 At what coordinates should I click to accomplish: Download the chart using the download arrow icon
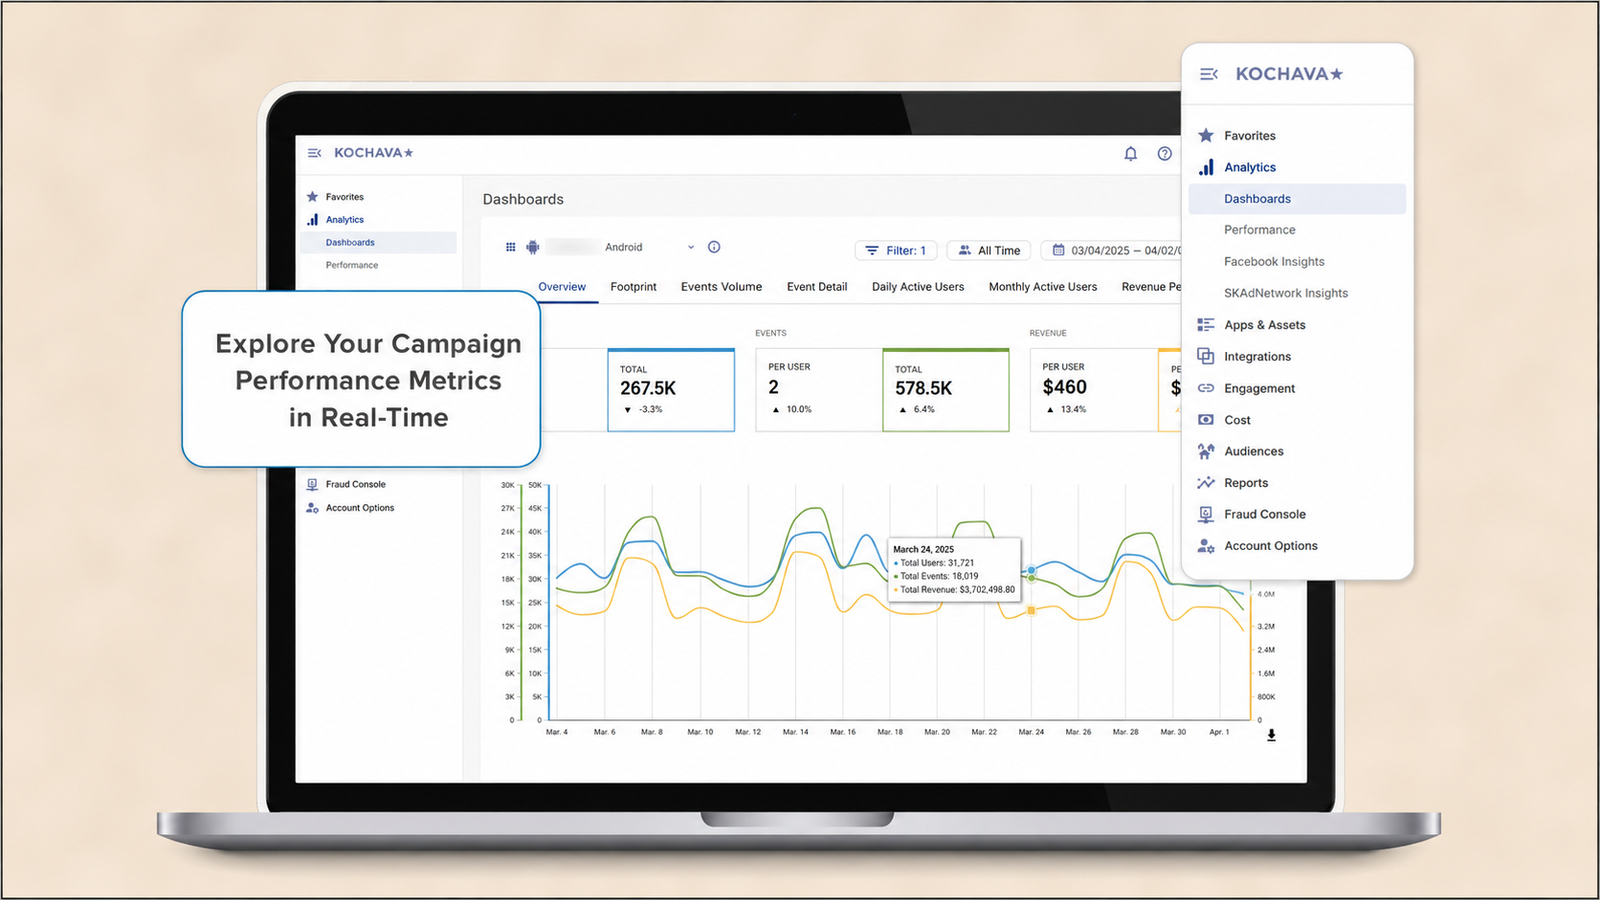[1271, 735]
